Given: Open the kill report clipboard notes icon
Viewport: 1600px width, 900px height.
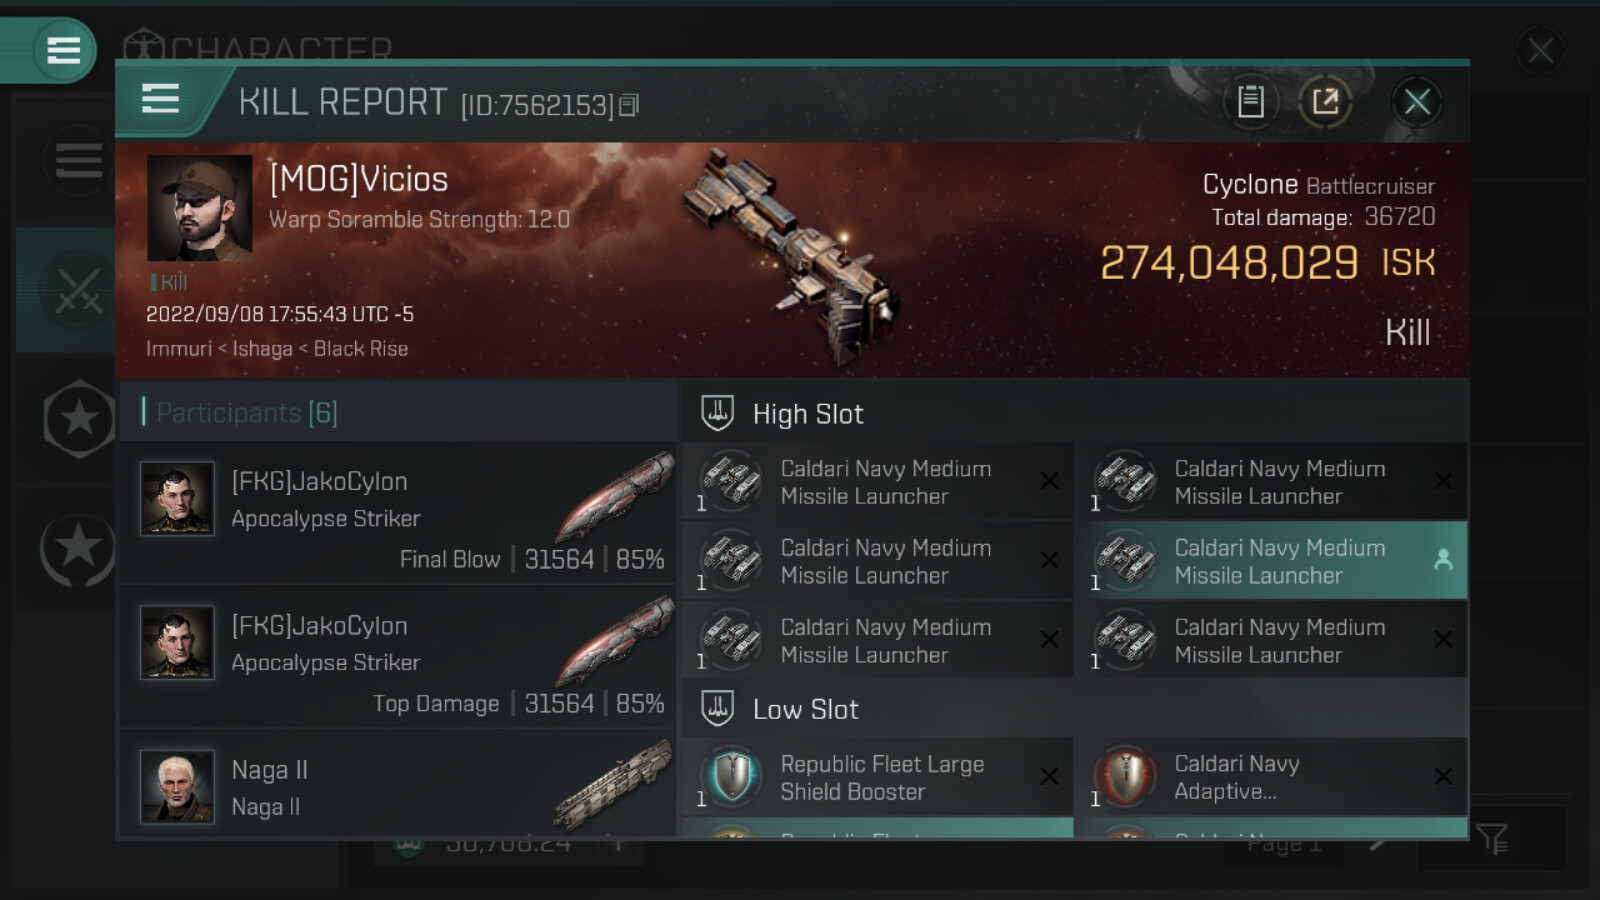Looking at the screenshot, I should (1250, 101).
